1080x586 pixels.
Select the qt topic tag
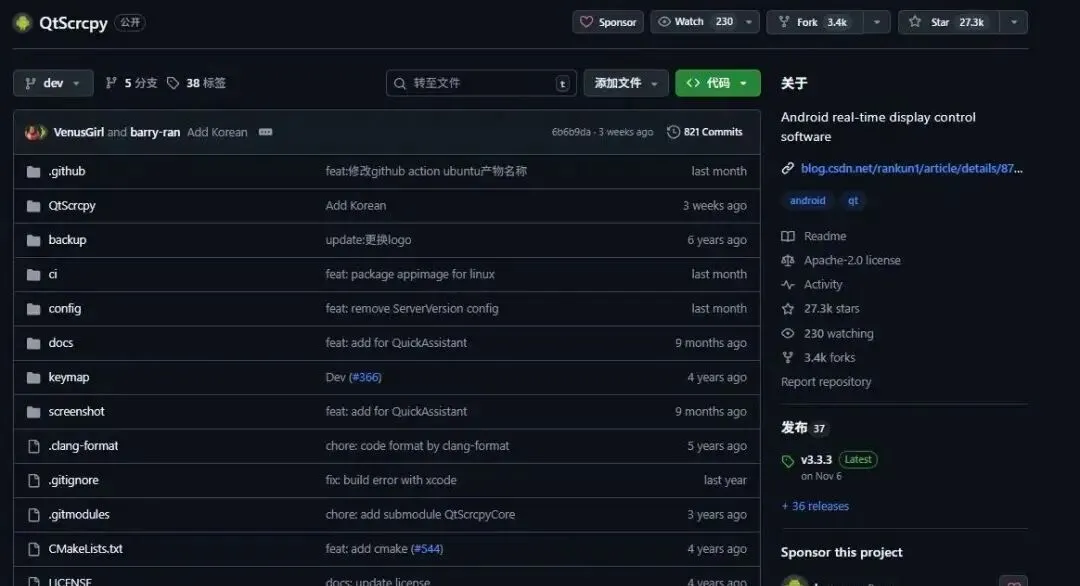pyautogui.click(x=853, y=201)
